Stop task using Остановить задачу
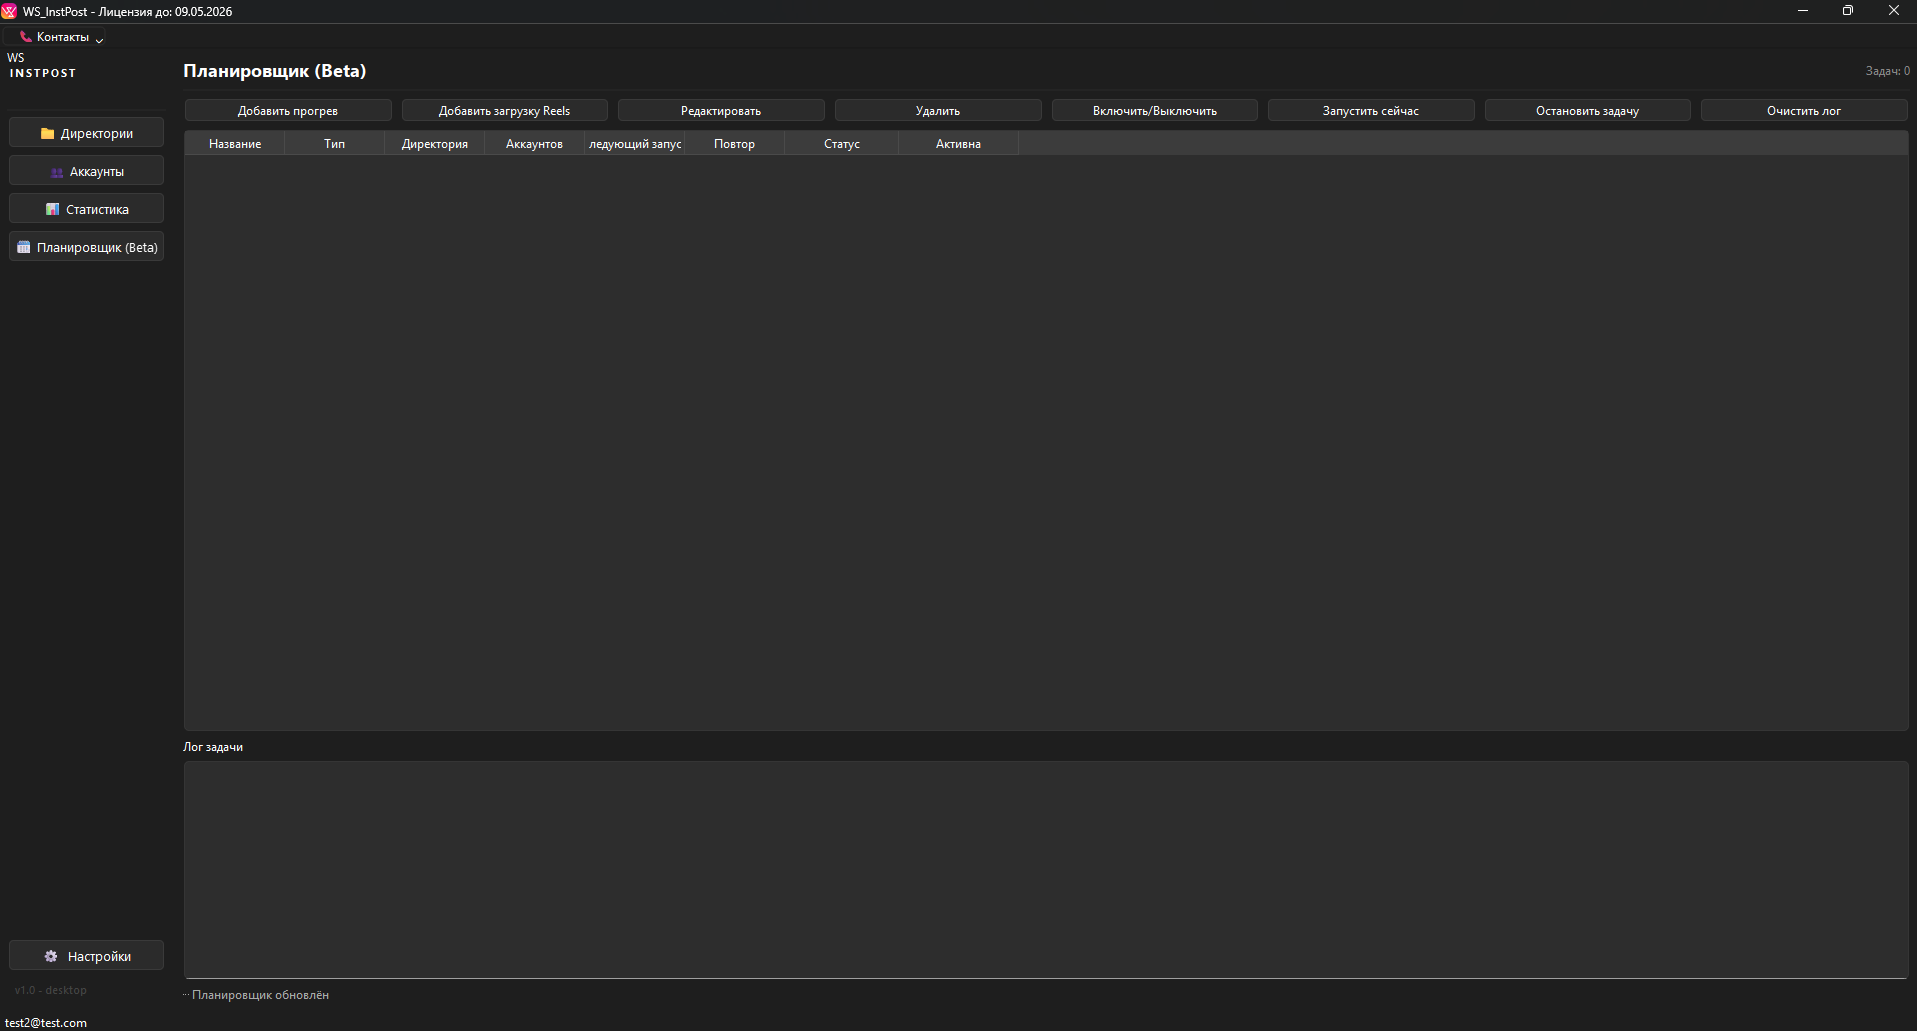The width and height of the screenshot is (1917, 1031). coord(1587,111)
